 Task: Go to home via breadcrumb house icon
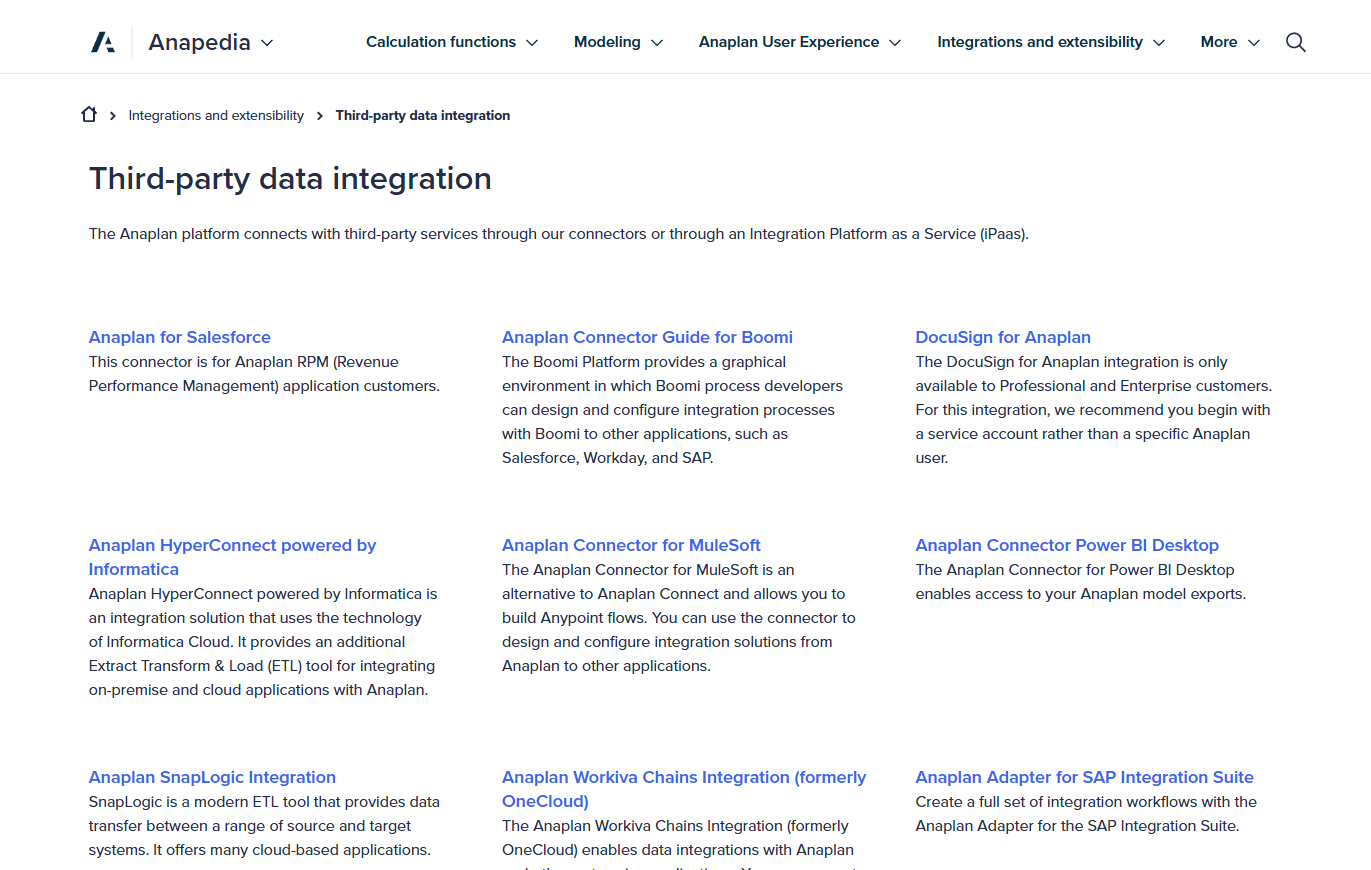89,115
